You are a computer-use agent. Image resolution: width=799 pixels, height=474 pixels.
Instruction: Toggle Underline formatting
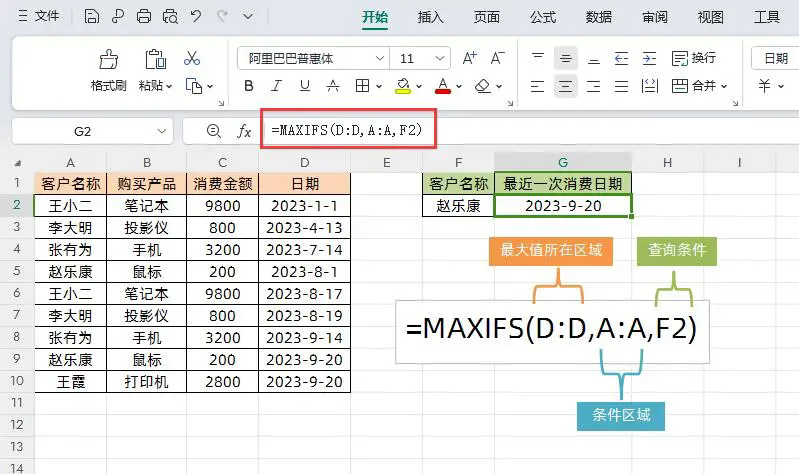click(x=305, y=86)
